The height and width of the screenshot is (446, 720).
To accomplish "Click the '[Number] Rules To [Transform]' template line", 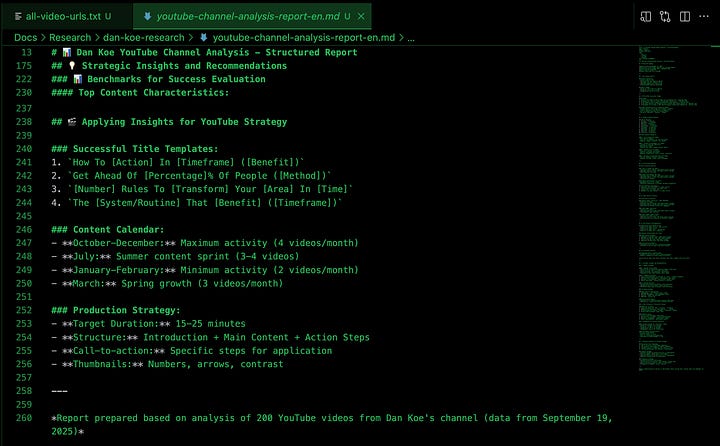I will 202,189.
